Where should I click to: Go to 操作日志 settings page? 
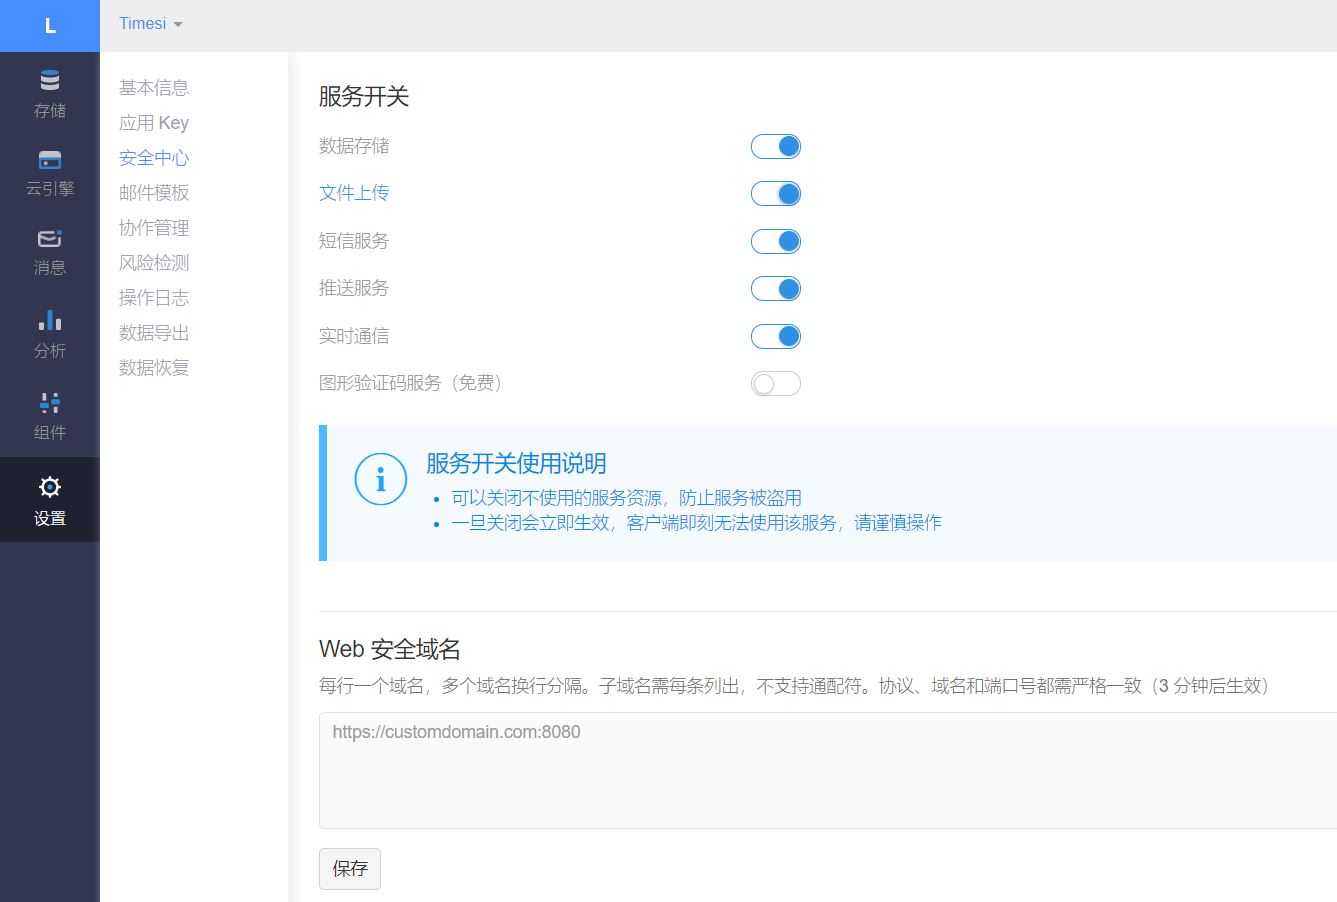tap(154, 298)
